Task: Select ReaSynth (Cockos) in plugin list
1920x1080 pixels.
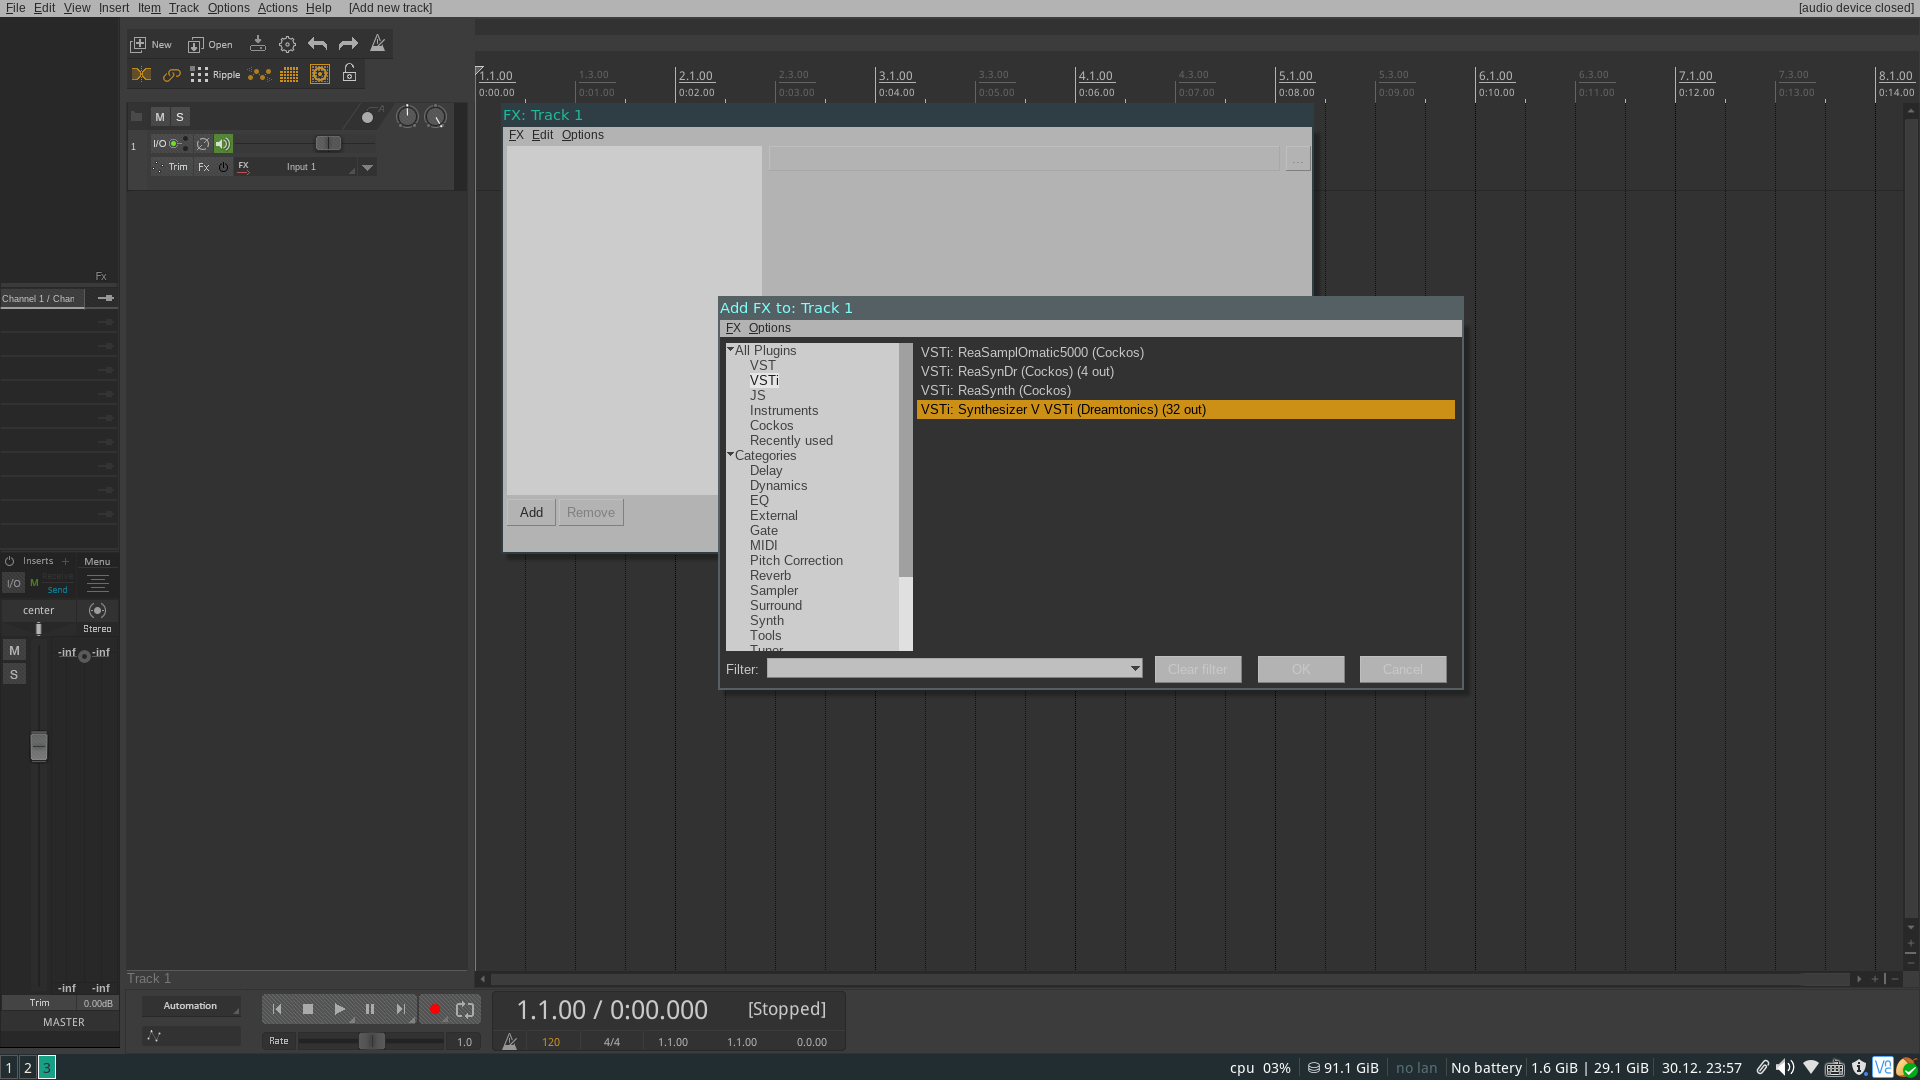Action: click(1014, 391)
